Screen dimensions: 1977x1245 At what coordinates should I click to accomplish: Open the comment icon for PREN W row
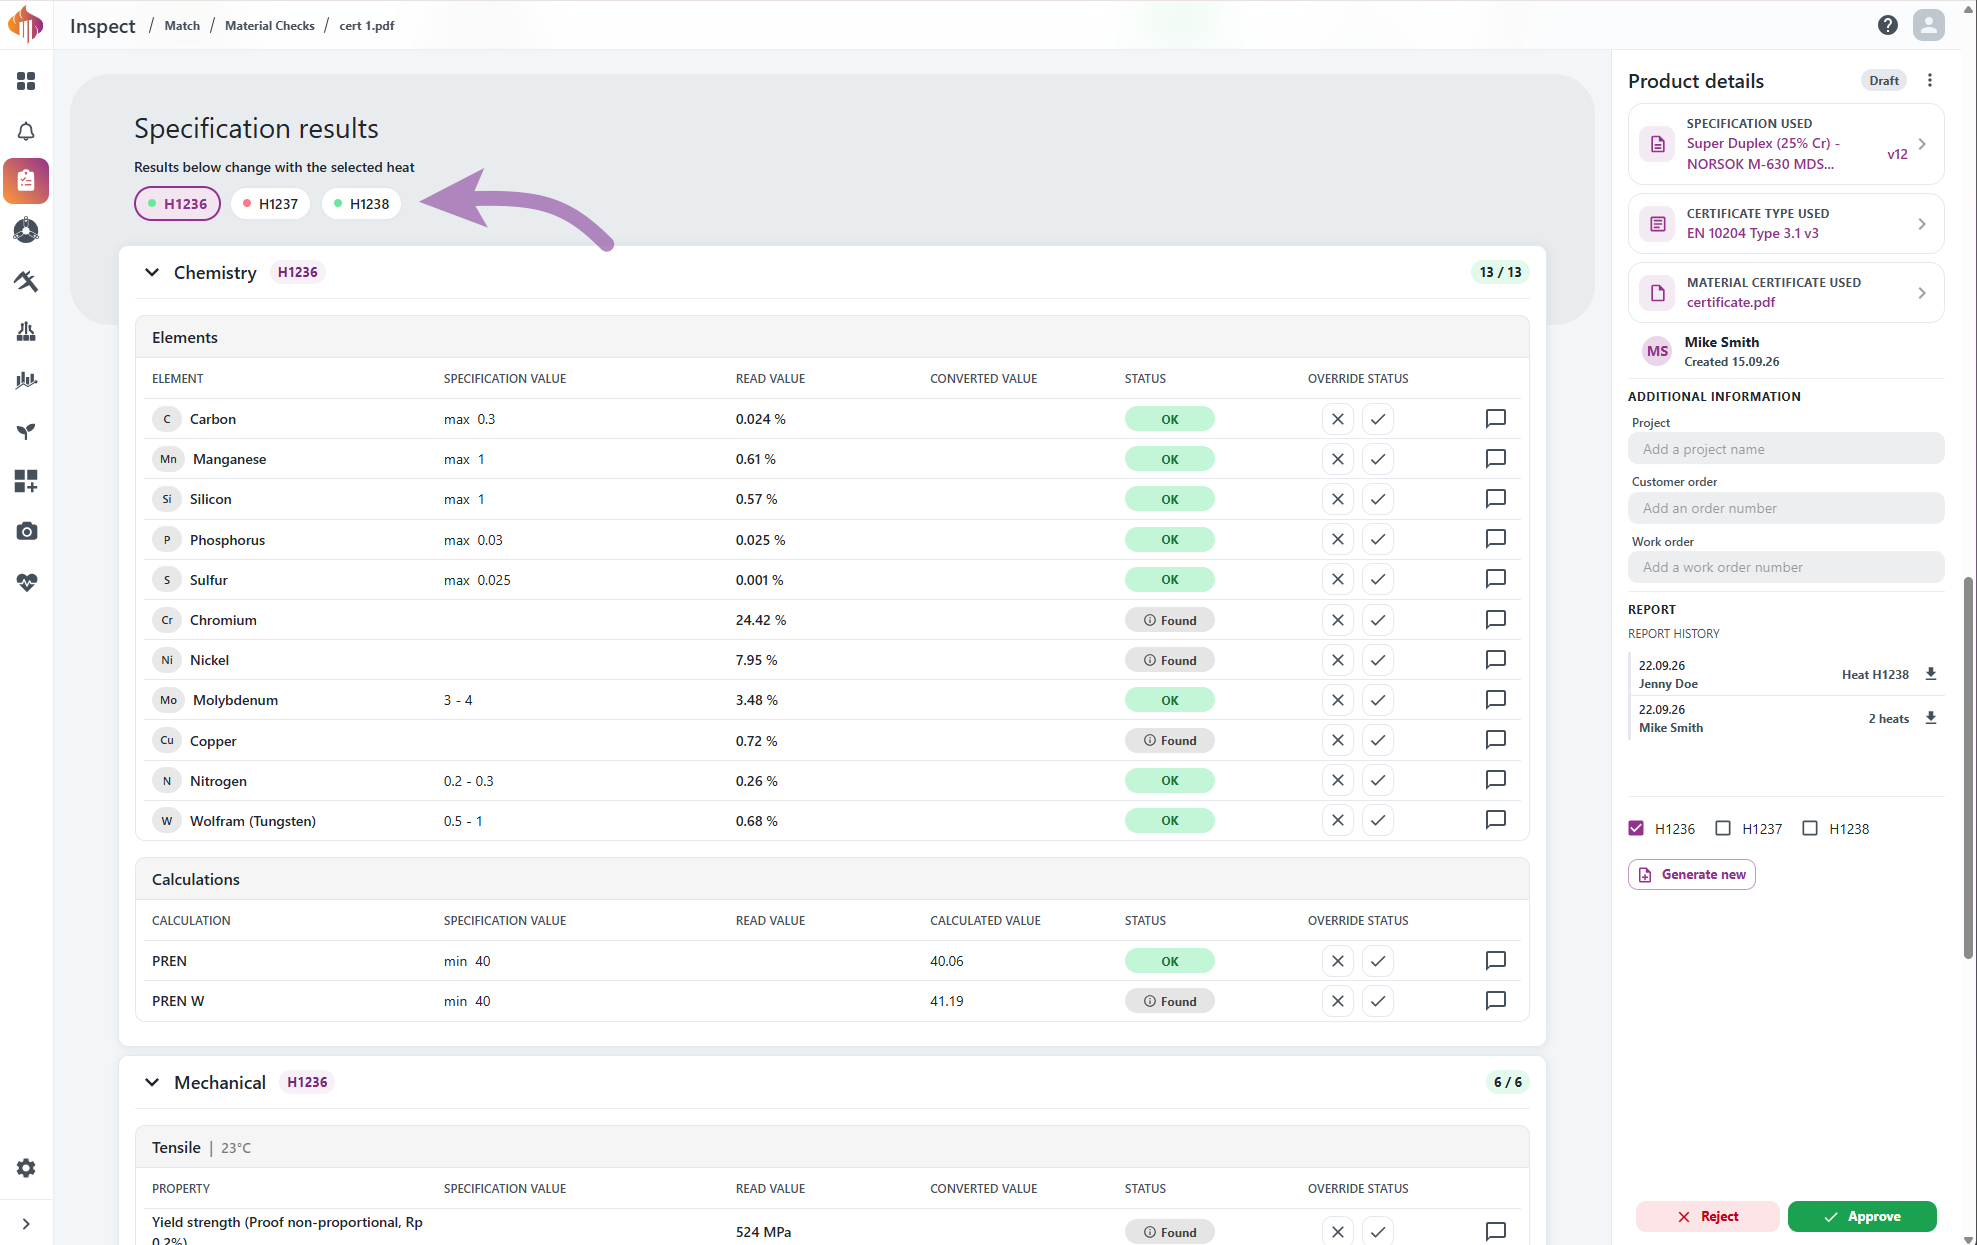point(1496,1001)
